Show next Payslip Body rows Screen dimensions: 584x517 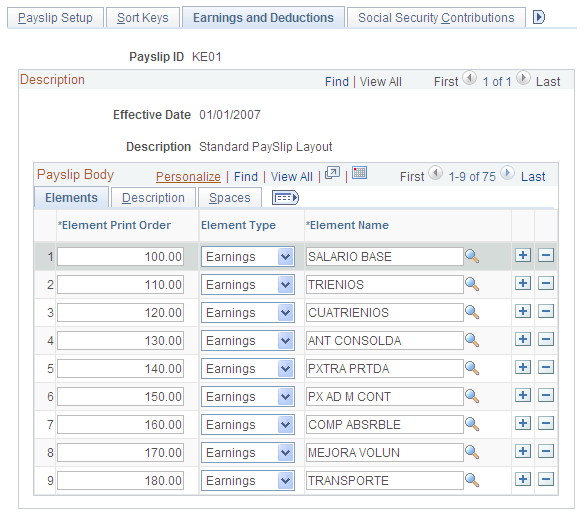507,173
